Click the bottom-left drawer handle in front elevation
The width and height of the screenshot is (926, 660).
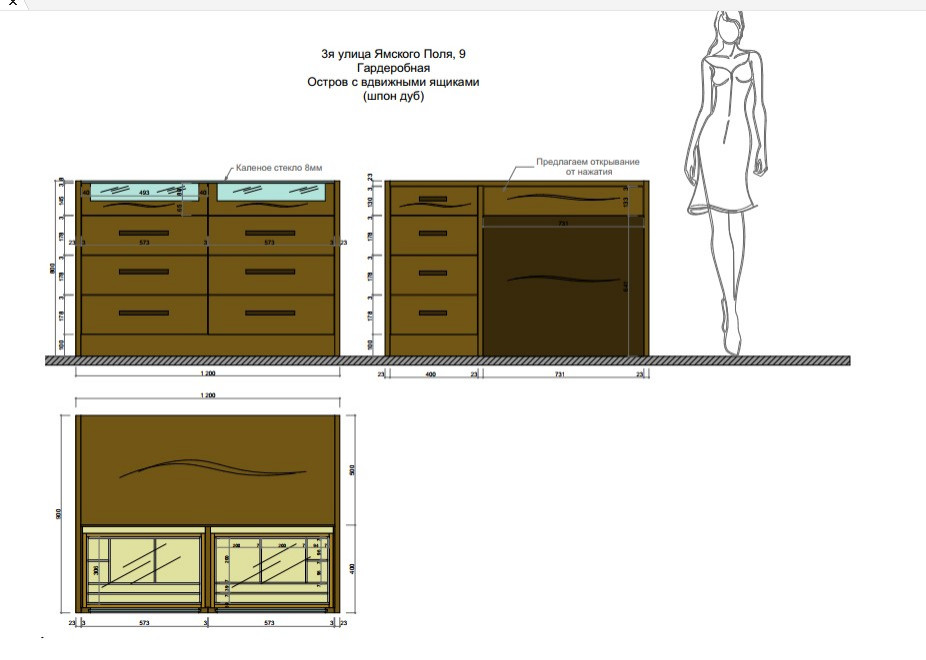143,313
